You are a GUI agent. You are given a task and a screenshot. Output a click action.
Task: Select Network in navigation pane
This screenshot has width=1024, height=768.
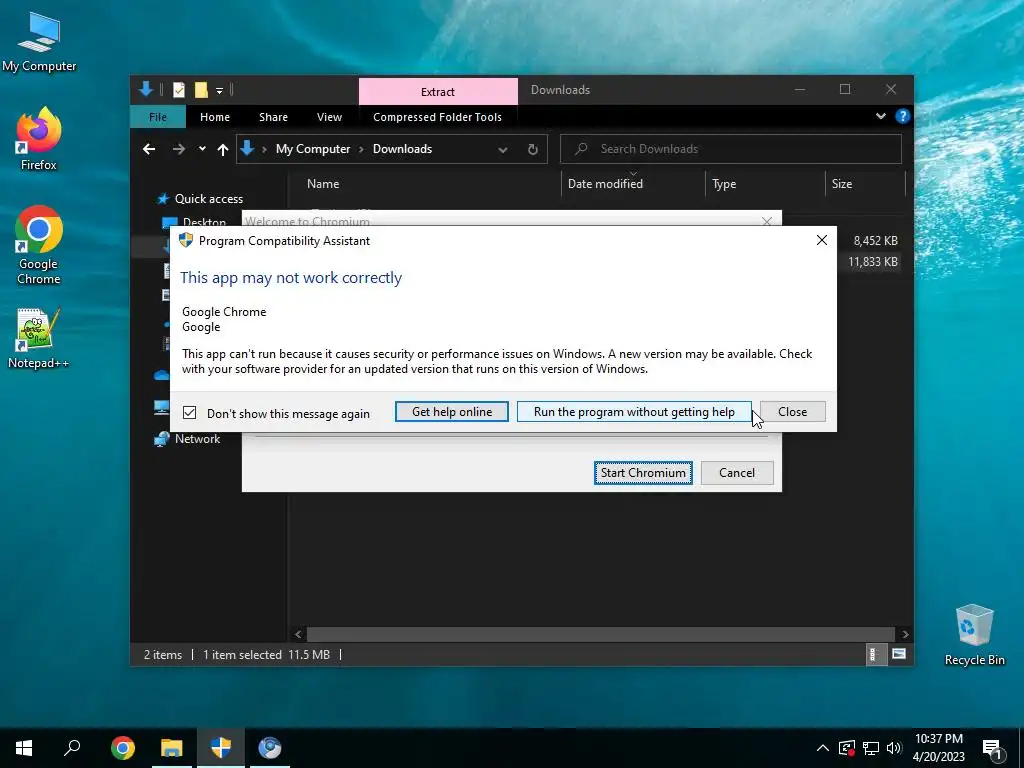pos(187,439)
